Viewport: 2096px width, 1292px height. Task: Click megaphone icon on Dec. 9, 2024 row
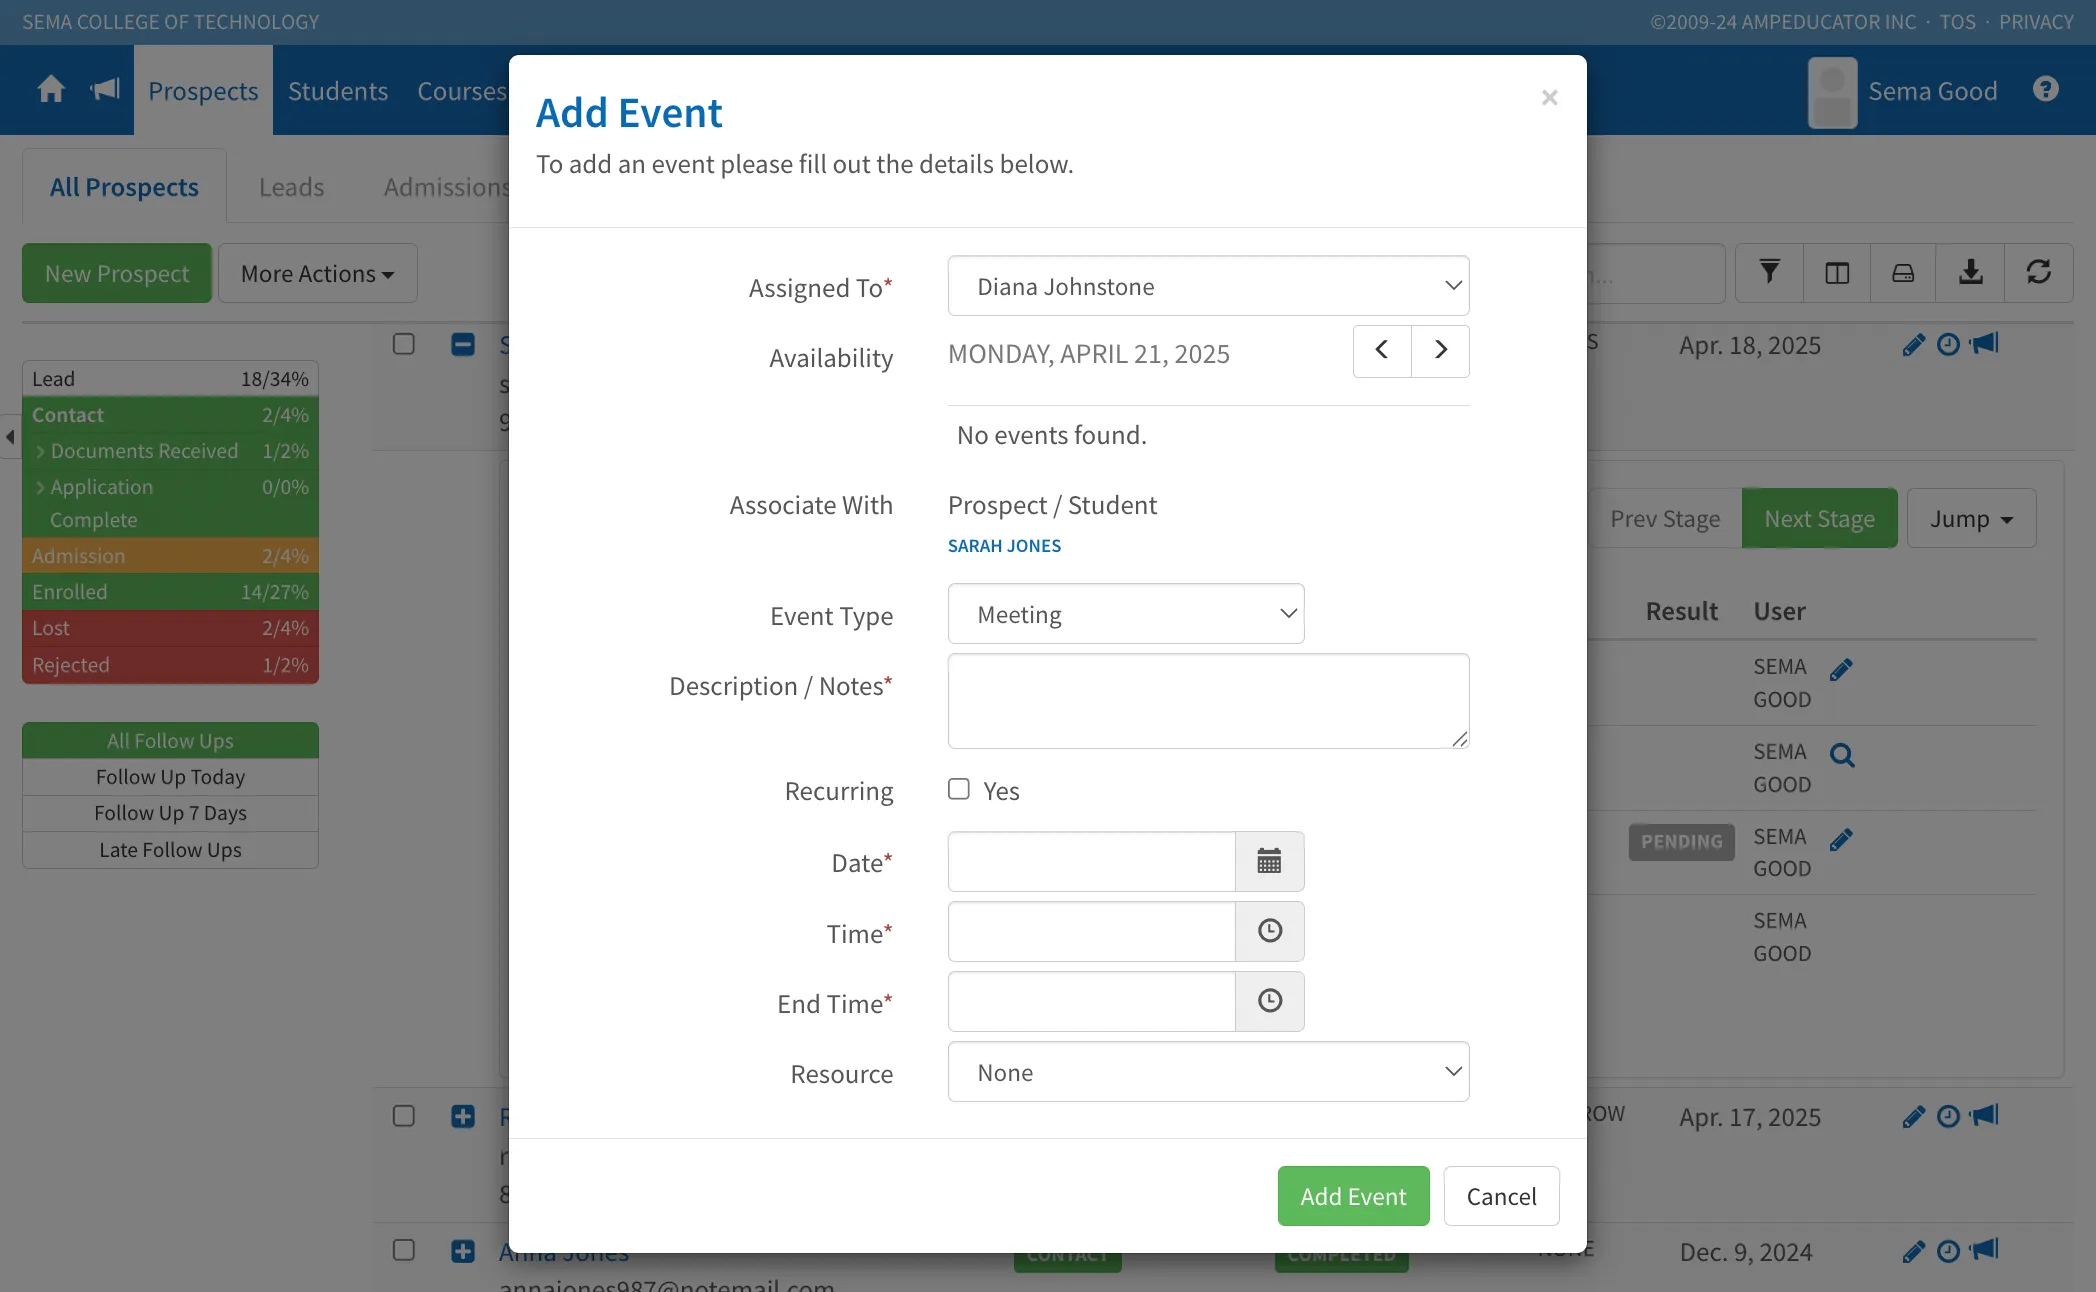(x=1984, y=1250)
